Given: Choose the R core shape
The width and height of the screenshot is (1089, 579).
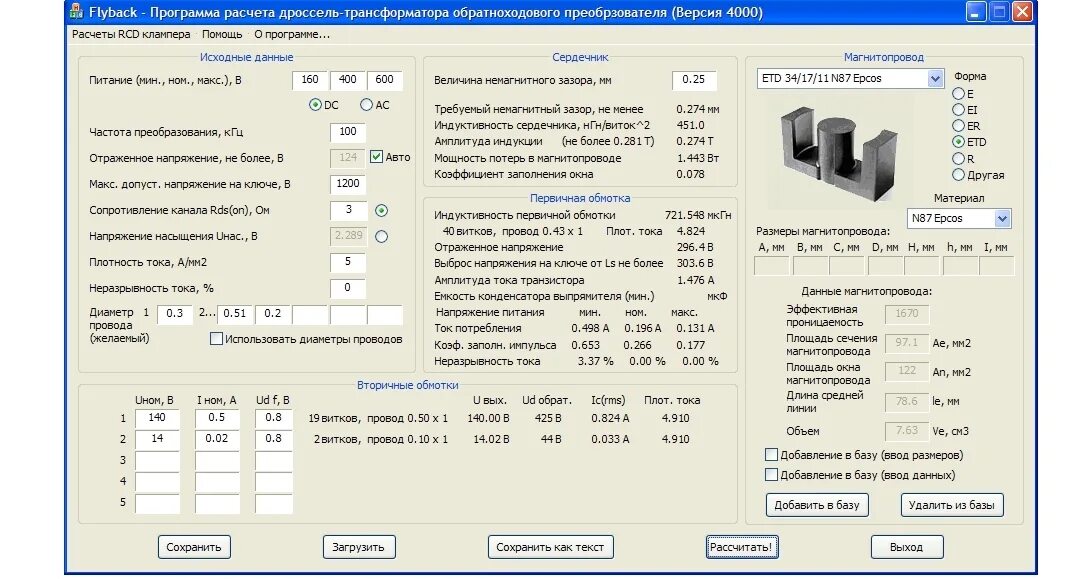Looking at the screenshot, I should (x=958, y=158).
